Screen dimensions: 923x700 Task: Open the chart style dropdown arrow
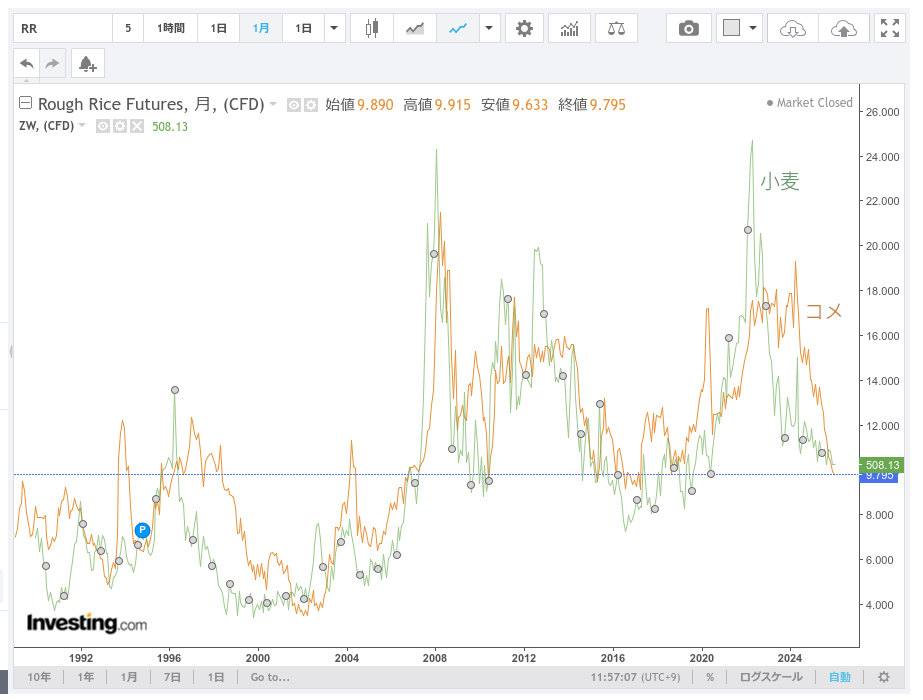488,29
